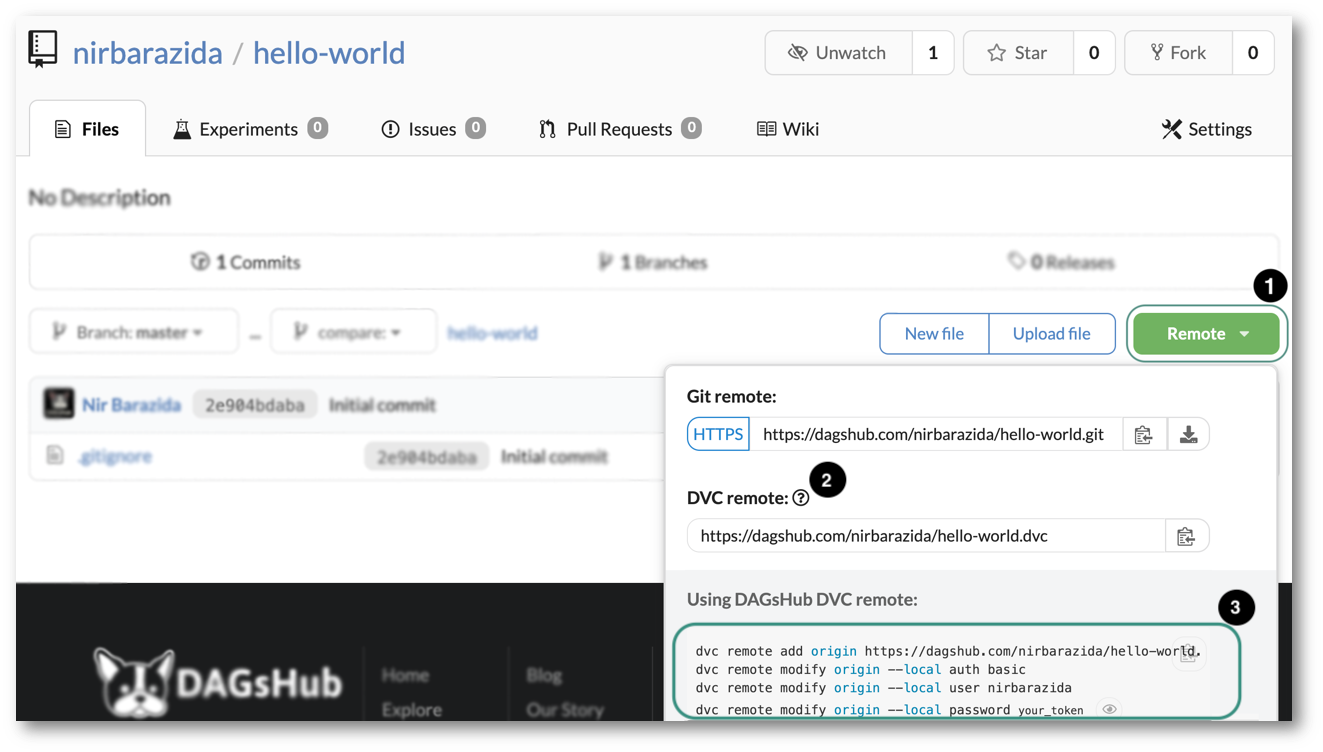Click the Issues exclamation icon
The image size is (1323, 752).
(391, 128)
